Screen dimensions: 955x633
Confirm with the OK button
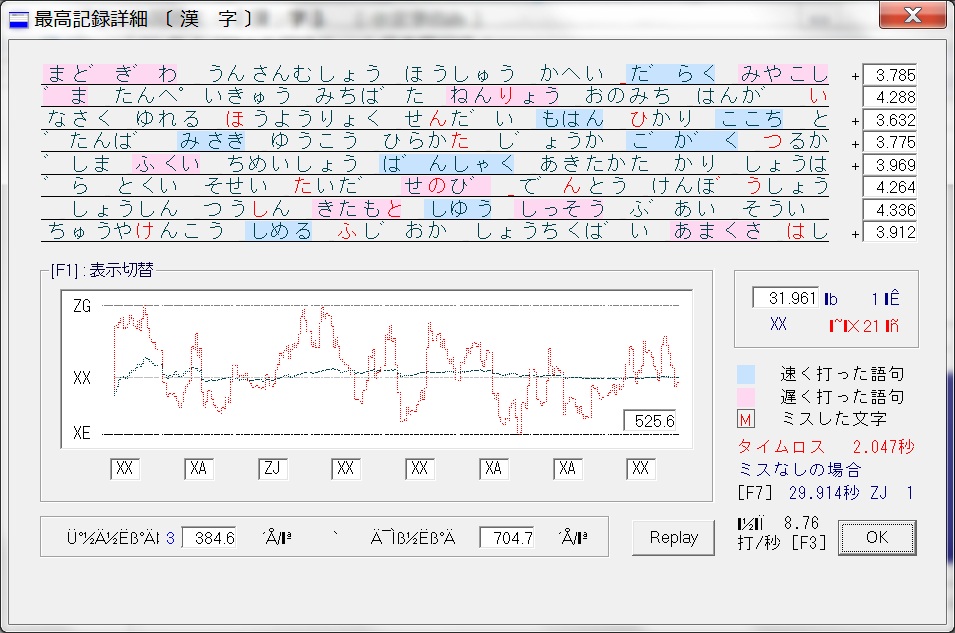877,537
